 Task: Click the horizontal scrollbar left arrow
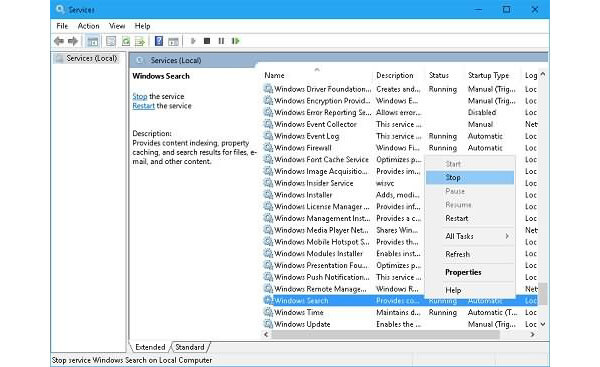266,334
